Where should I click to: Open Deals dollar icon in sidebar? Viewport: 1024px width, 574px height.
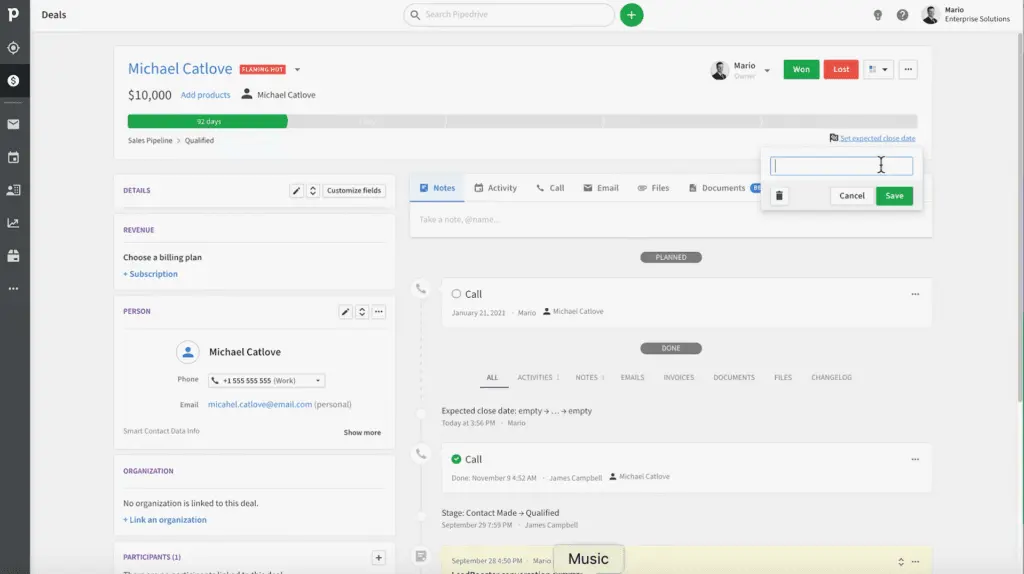click(13, 81)
